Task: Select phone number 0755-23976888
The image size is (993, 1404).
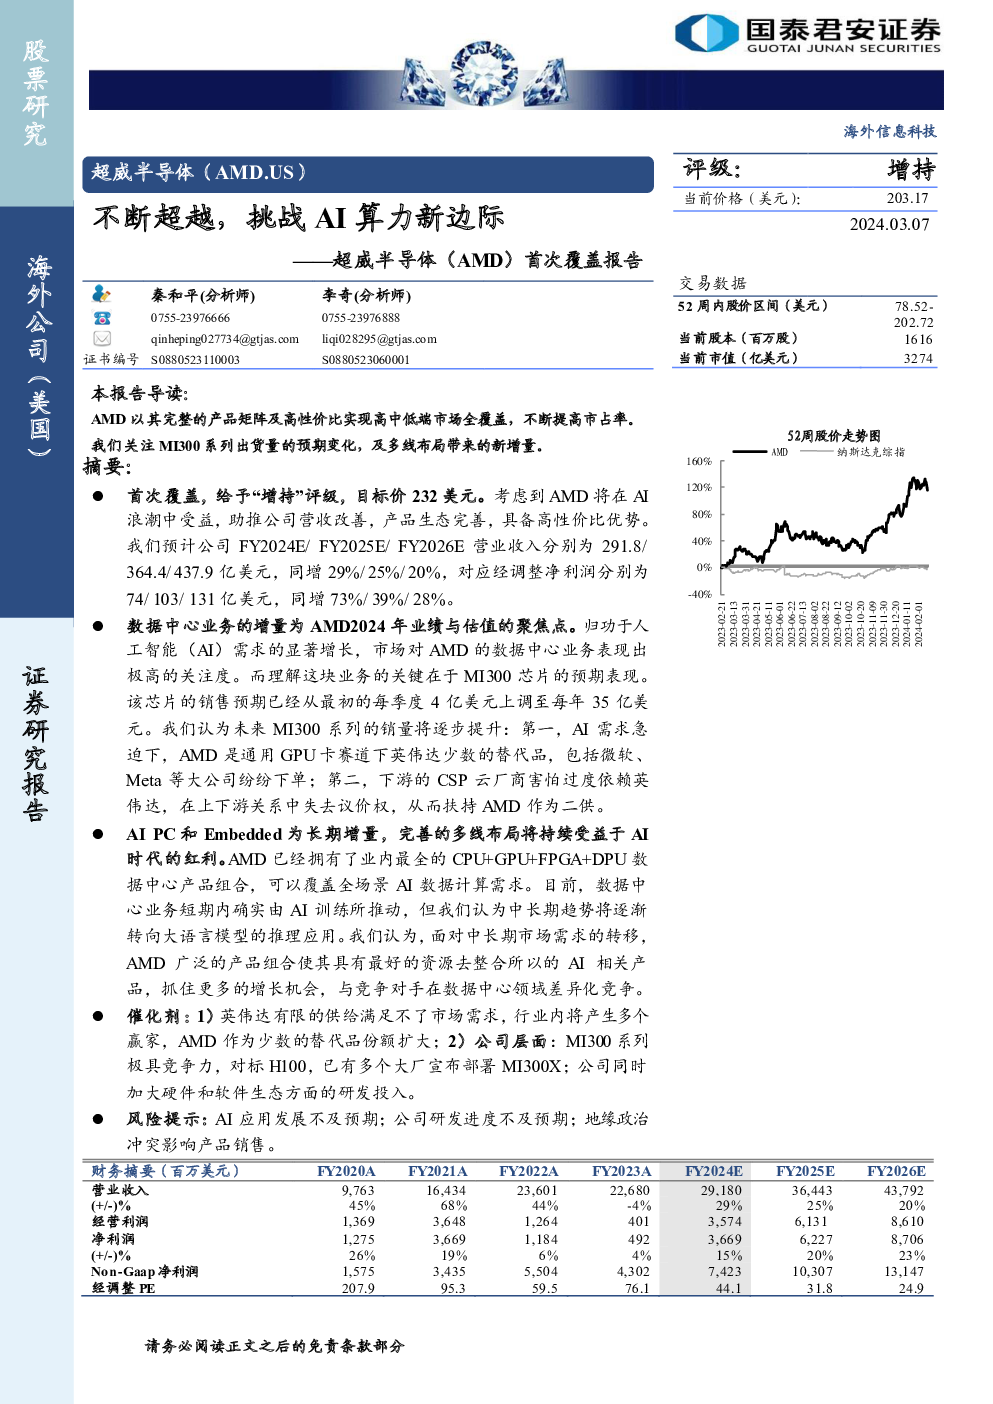Action: 360,318
